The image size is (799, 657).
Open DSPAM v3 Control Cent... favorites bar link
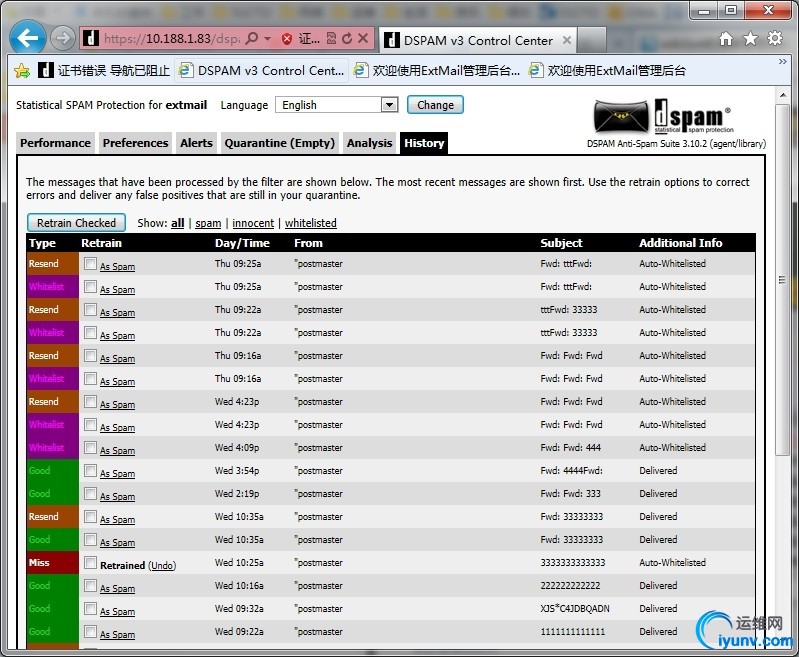[x=262, y=70]
